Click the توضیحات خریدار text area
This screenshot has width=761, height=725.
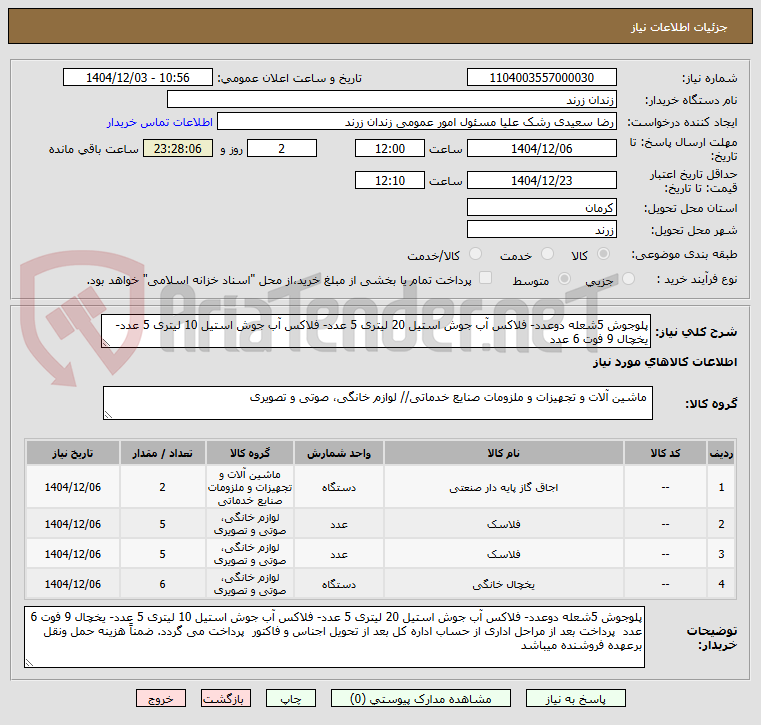click(x=334, y=637)
